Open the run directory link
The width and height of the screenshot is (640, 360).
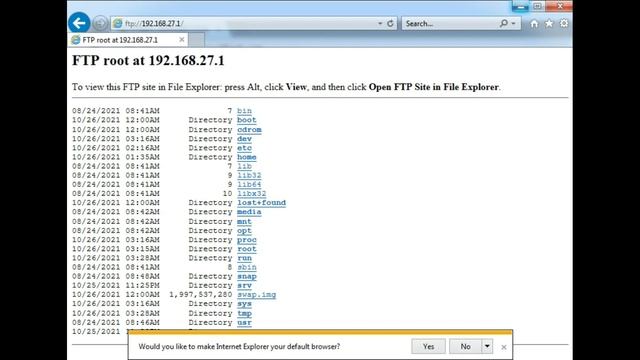244,258
